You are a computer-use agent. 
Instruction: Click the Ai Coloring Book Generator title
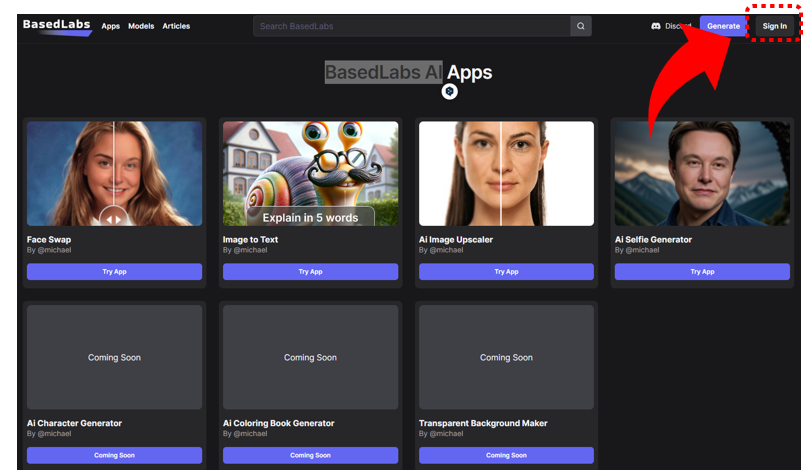click(279, 423)
